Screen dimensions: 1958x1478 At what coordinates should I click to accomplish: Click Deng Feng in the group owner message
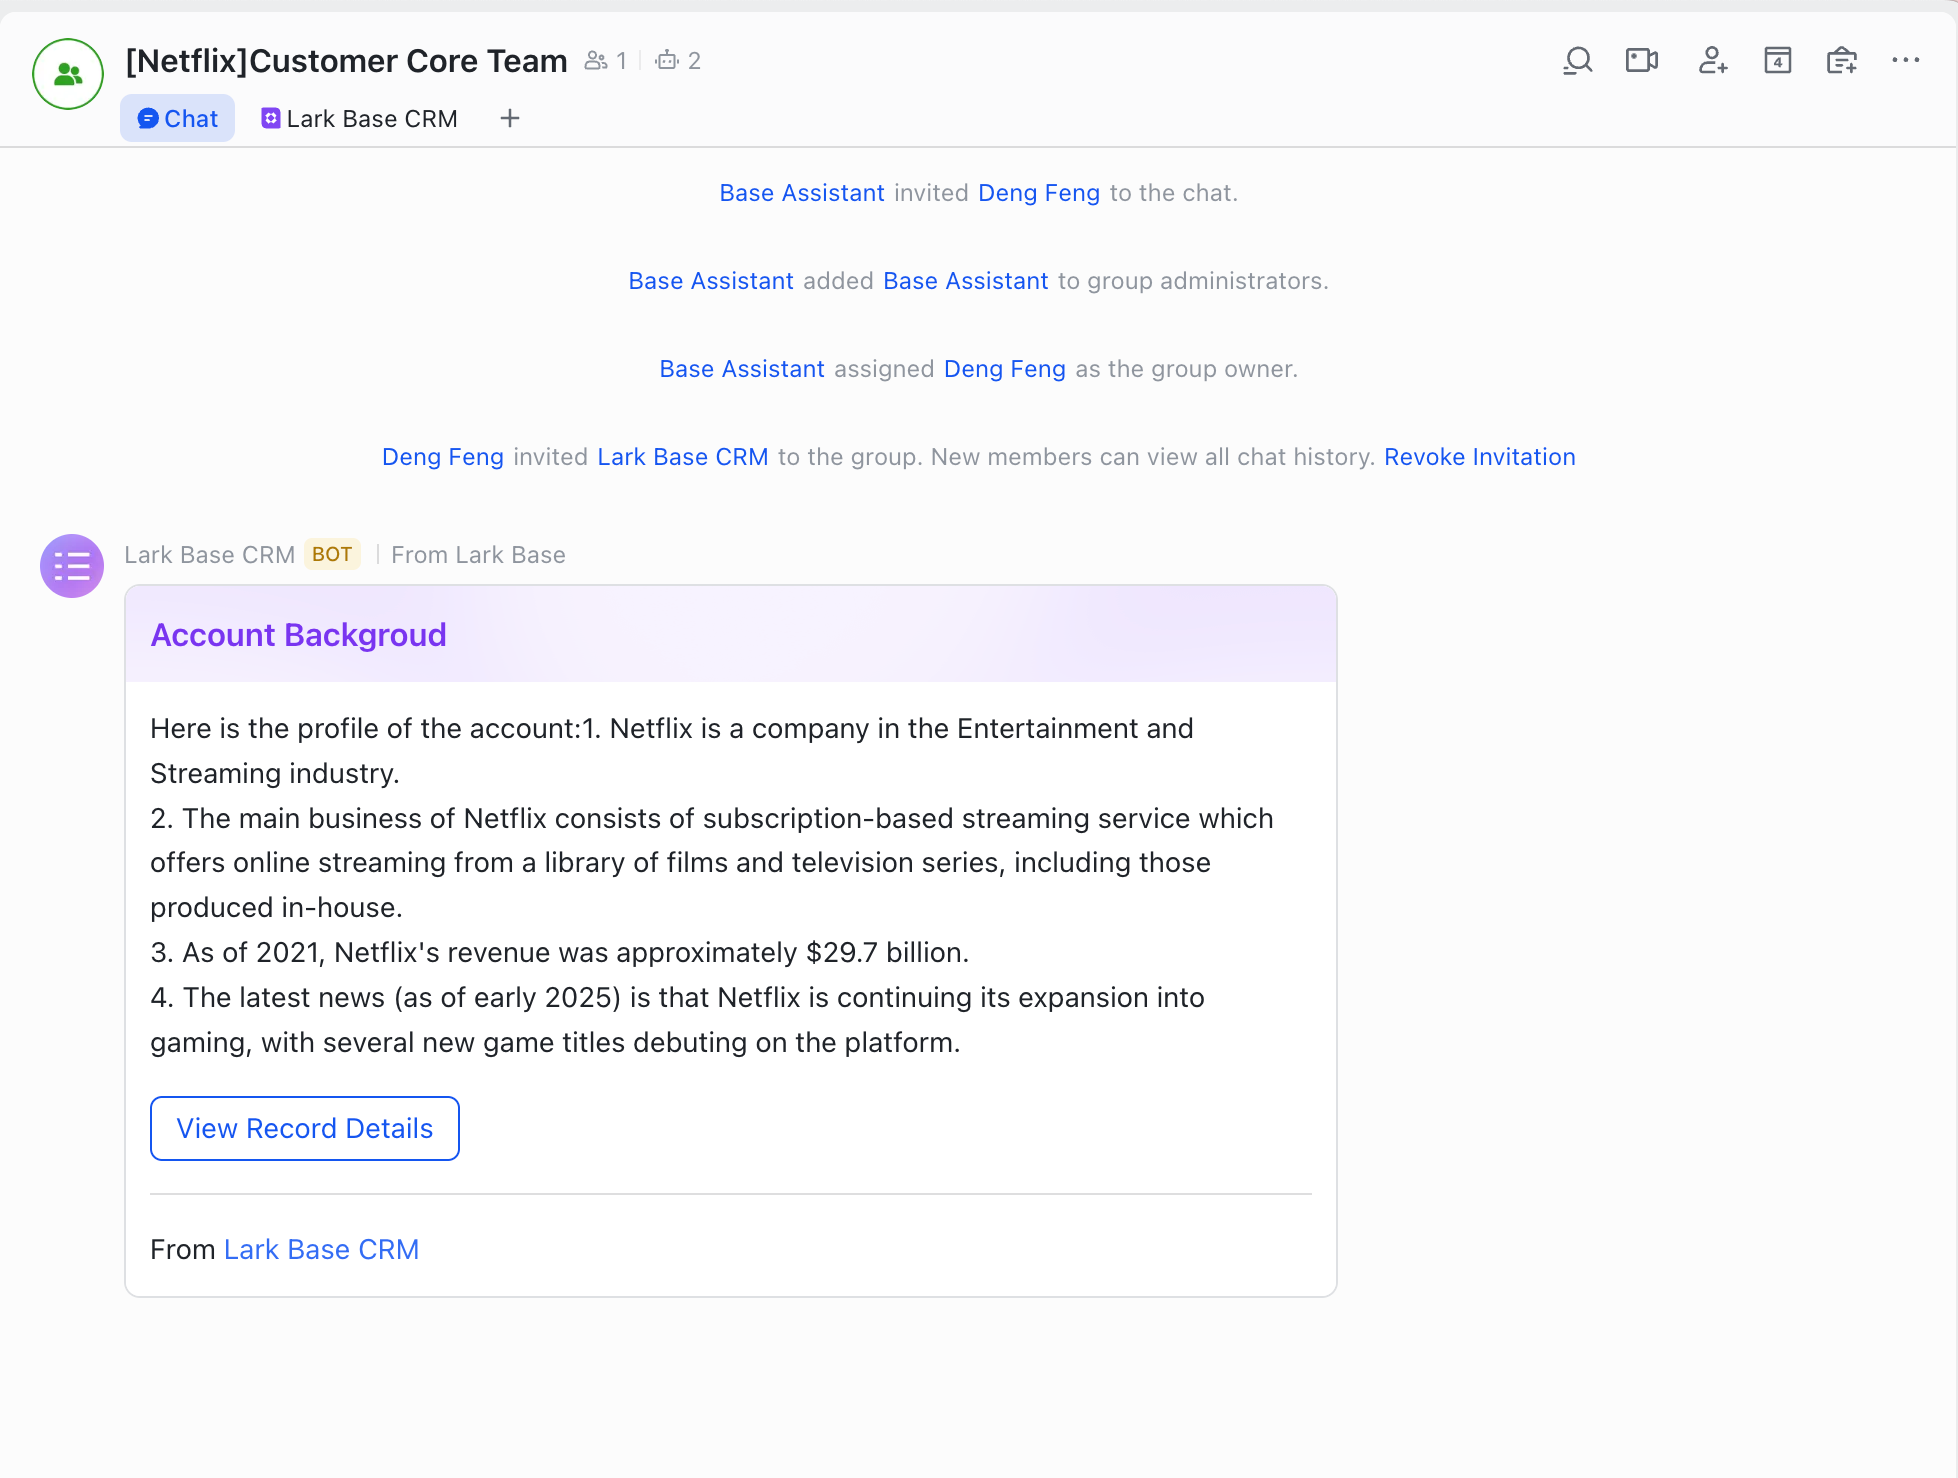tap(1004, 369)
